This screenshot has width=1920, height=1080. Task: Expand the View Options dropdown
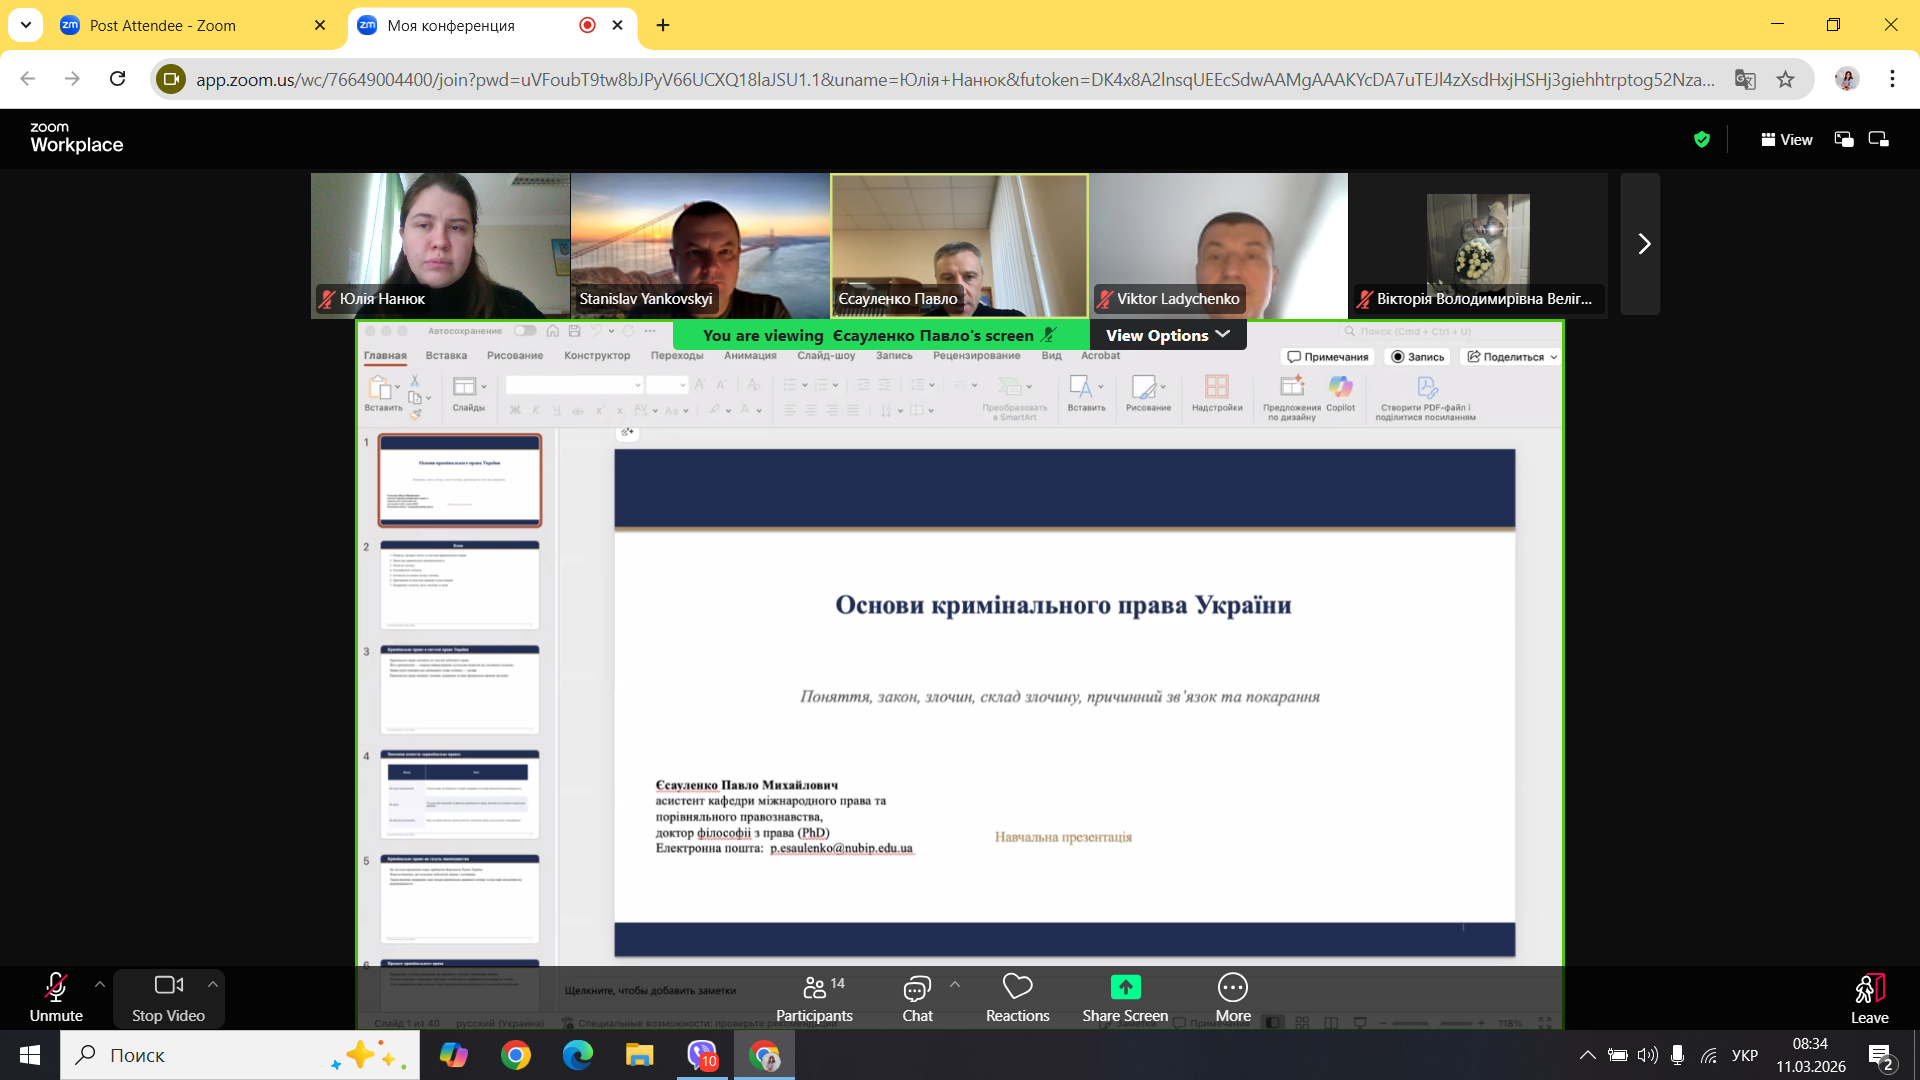coord(1167,336)
